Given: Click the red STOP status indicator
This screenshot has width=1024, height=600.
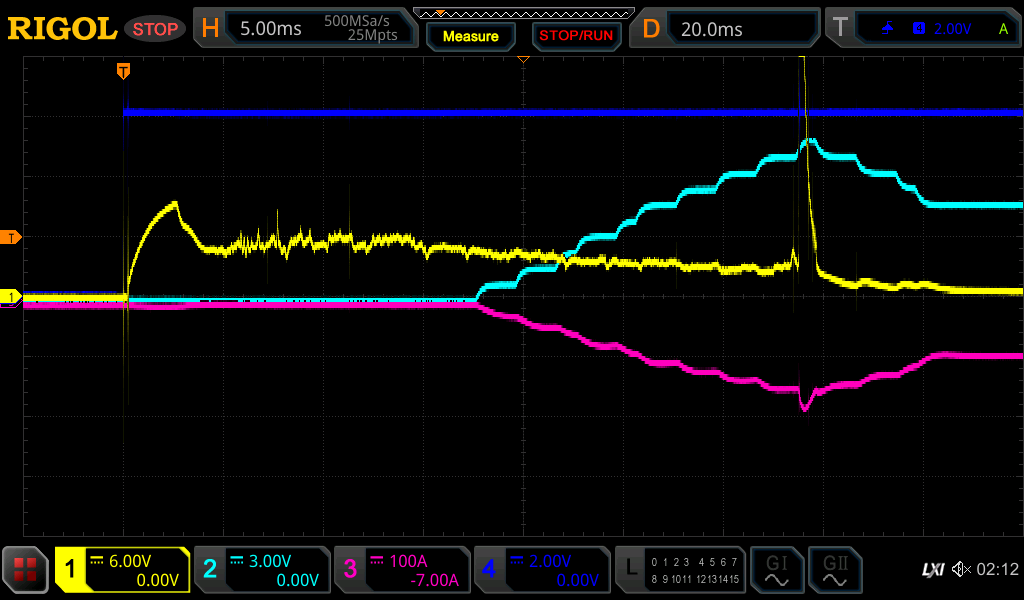Looking at the screenshot, I should click(x=155, y=29).
